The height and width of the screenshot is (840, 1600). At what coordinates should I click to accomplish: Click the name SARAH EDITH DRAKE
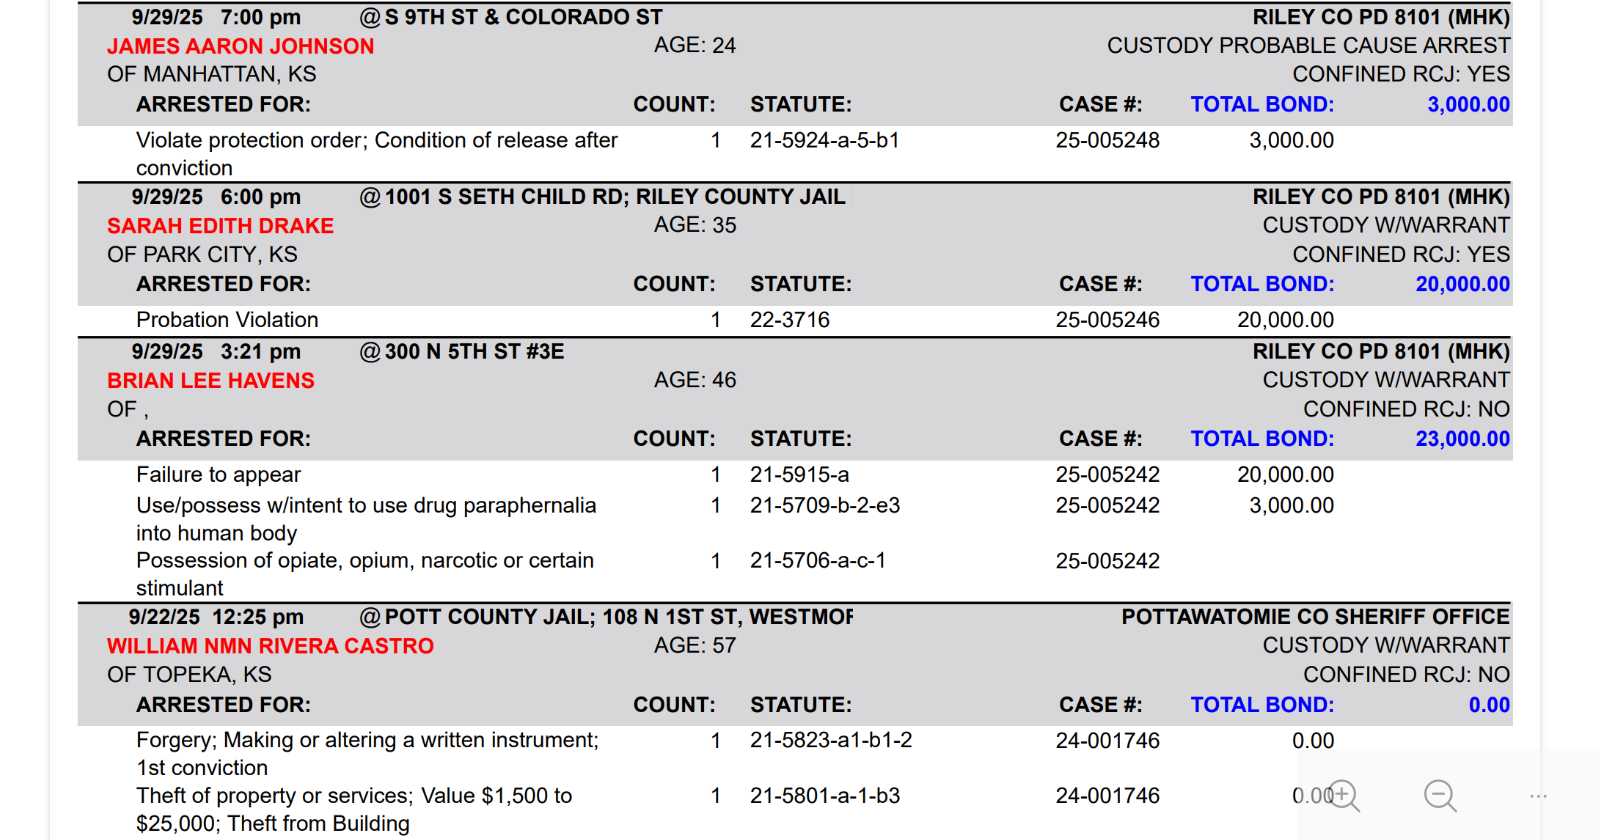[220, 226]
